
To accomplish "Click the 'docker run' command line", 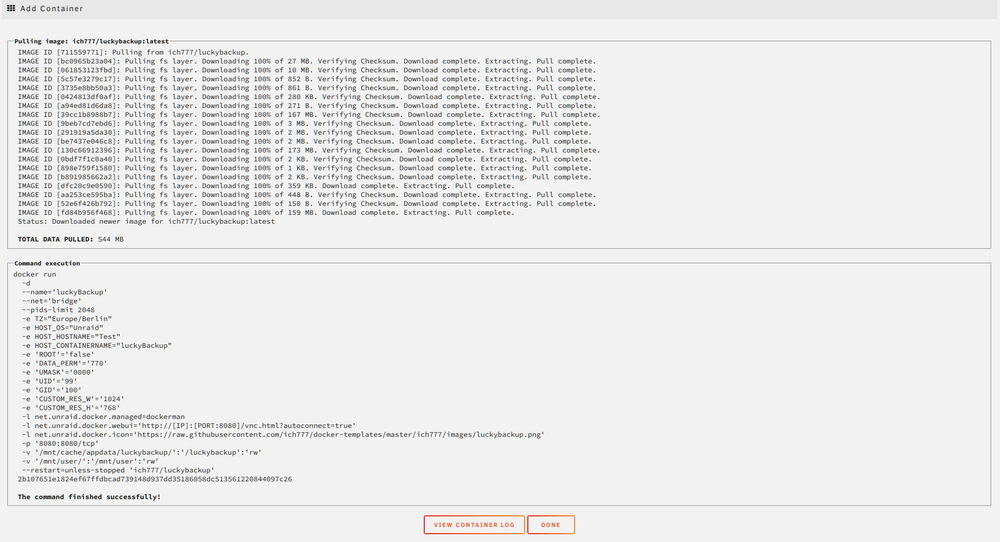I will (x=34, y=274).
